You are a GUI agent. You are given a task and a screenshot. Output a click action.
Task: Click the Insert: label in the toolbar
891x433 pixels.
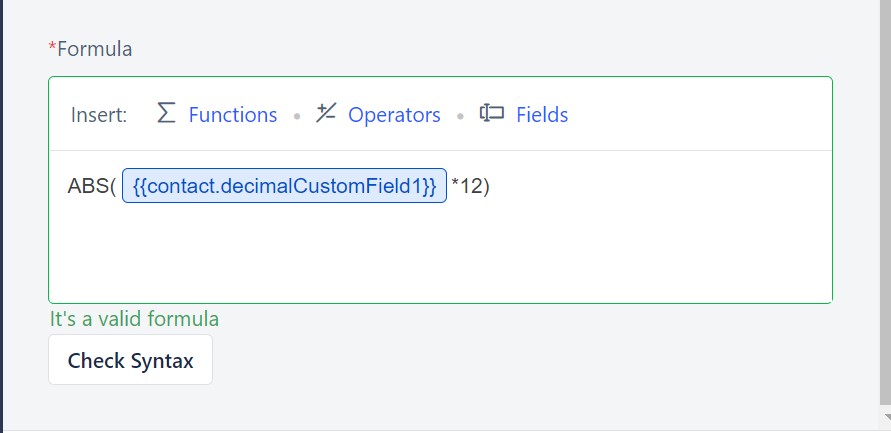(99, 115)
